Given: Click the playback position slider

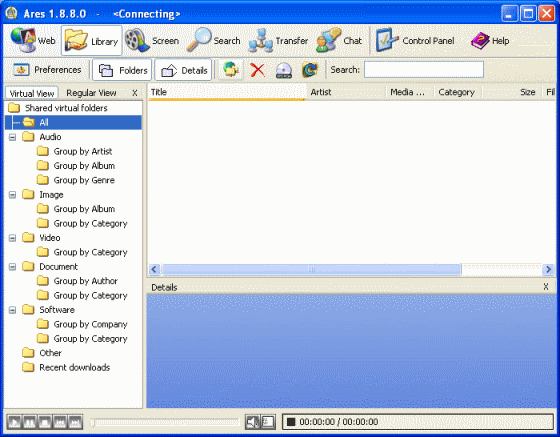Looking at the screenshot, I should (x=165, y=422).
